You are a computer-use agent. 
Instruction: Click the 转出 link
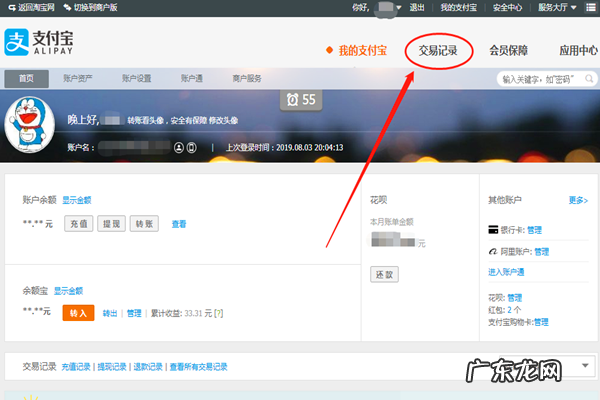110,313
